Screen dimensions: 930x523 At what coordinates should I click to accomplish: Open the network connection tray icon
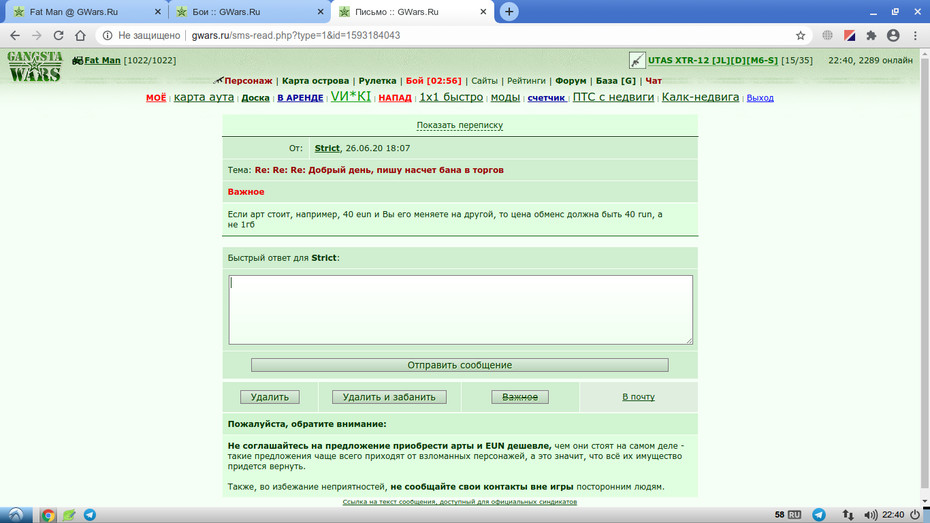pos(848,515)
